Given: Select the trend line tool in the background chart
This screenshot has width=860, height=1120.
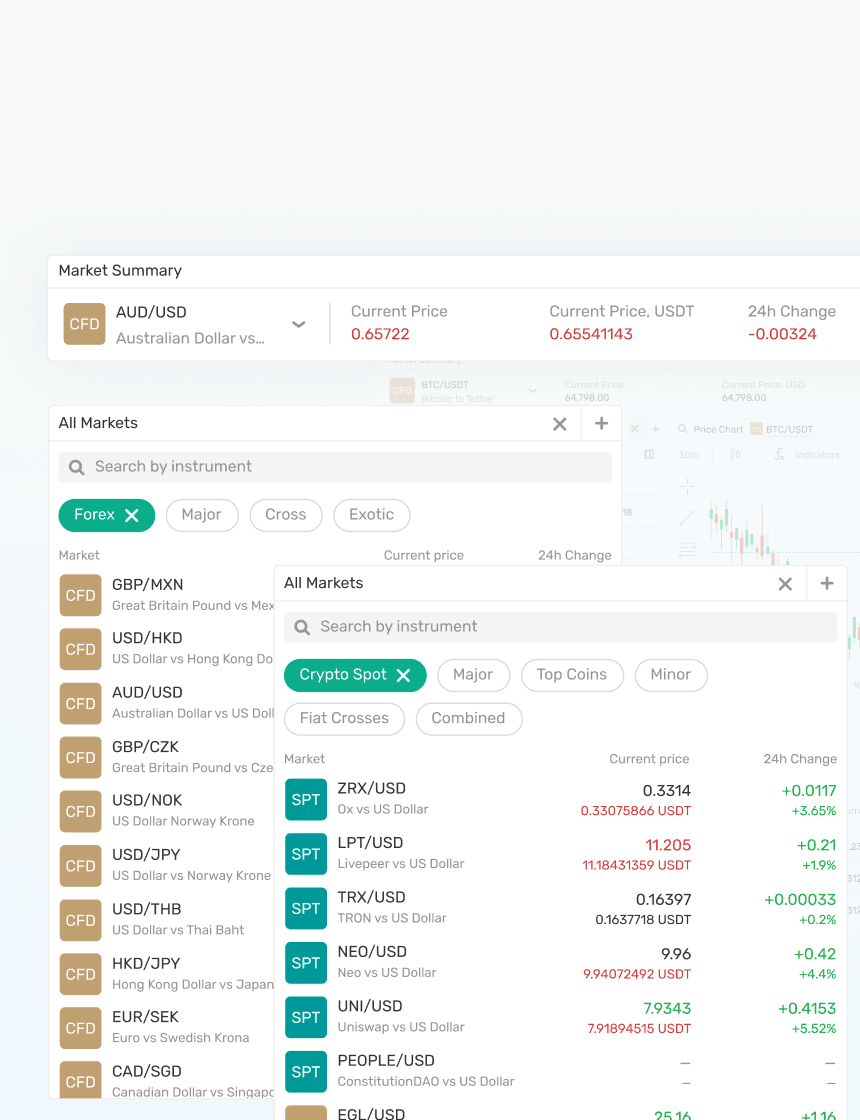Looking at the screenshot, I should click(687, 518).
